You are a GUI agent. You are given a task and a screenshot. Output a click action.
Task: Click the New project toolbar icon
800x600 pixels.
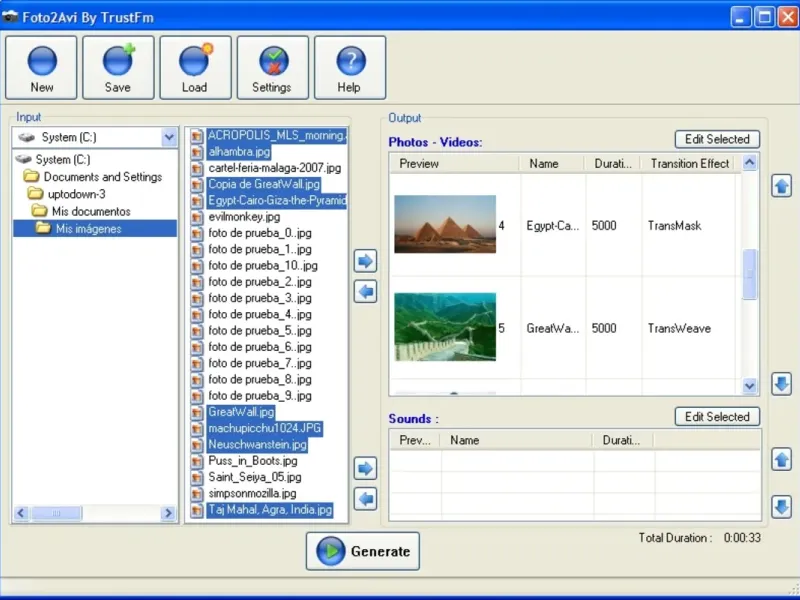click(x=42, y=68)
